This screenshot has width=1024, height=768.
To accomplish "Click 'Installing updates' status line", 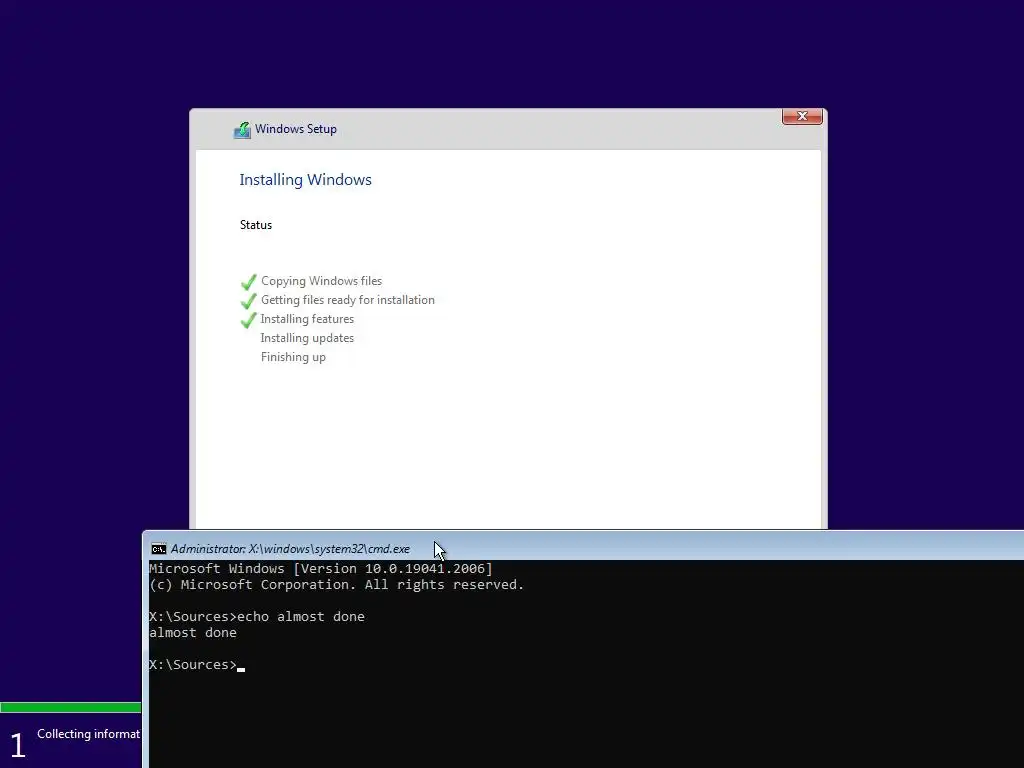I will (307, 338).
